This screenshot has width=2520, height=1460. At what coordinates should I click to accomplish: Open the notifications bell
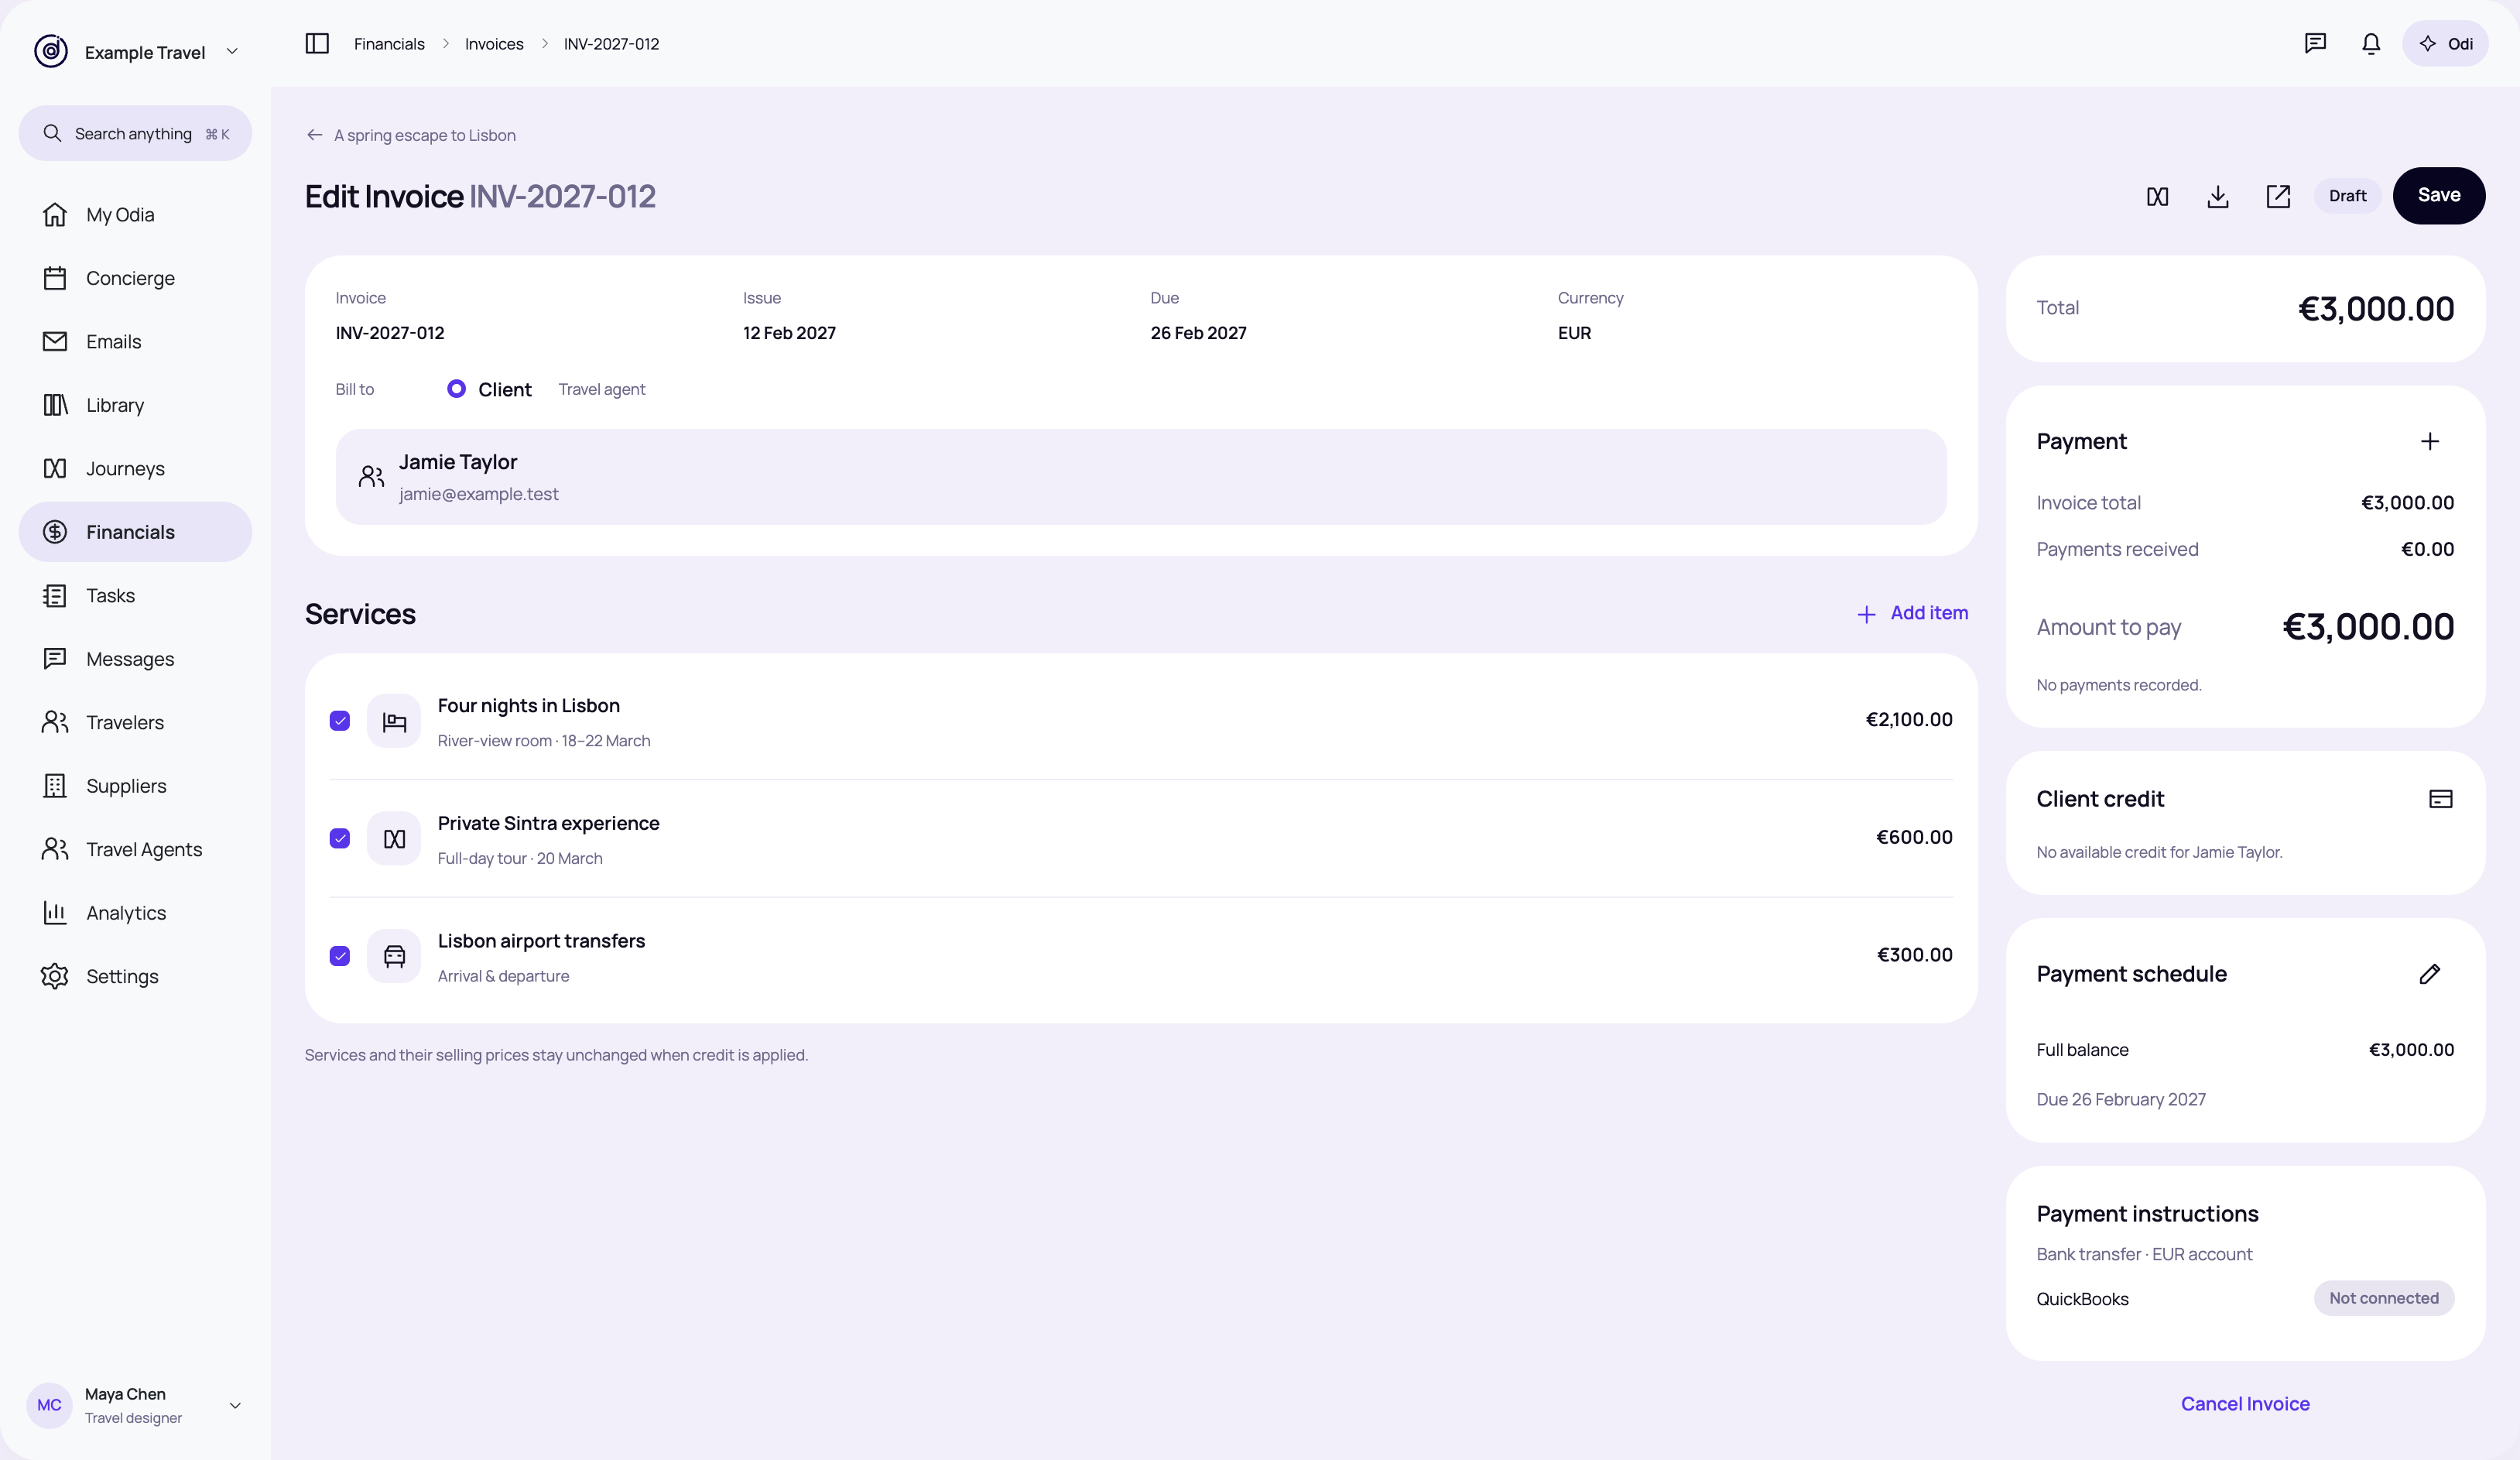2371,43
